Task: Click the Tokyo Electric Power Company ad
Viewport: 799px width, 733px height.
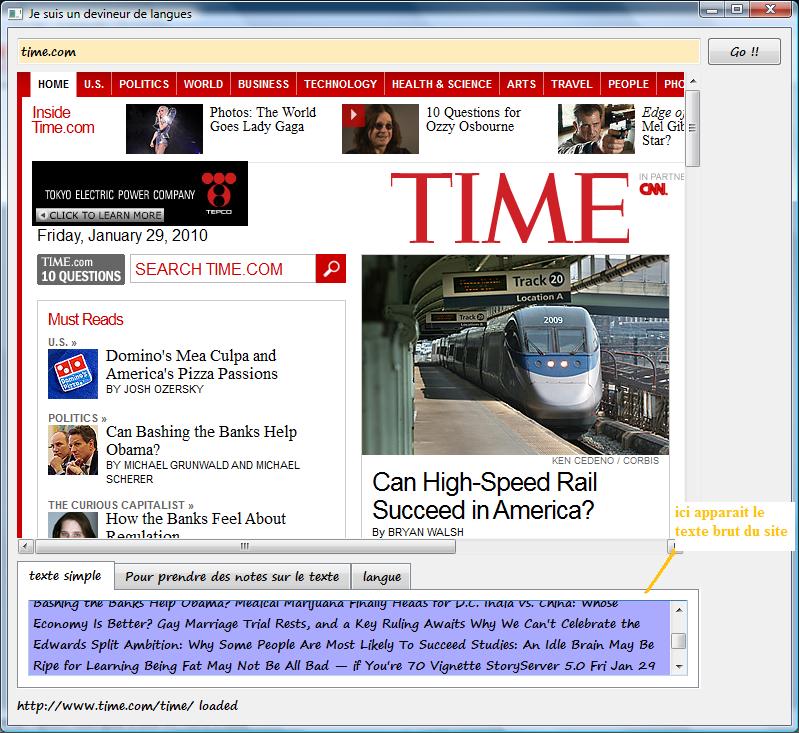Action: 140,194
